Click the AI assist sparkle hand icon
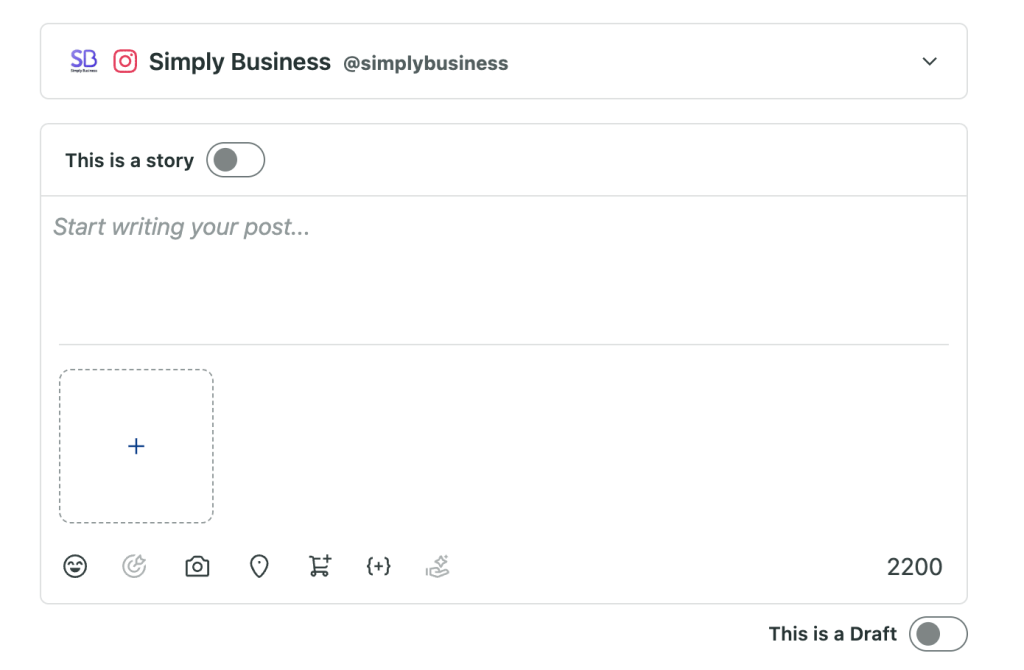This screenshot has height=670, width=1024. (438, 566)
